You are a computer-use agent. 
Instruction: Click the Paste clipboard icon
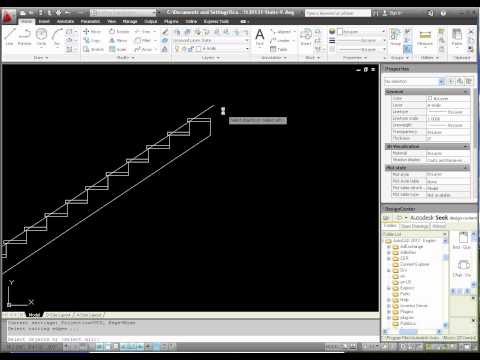point(457,37)
